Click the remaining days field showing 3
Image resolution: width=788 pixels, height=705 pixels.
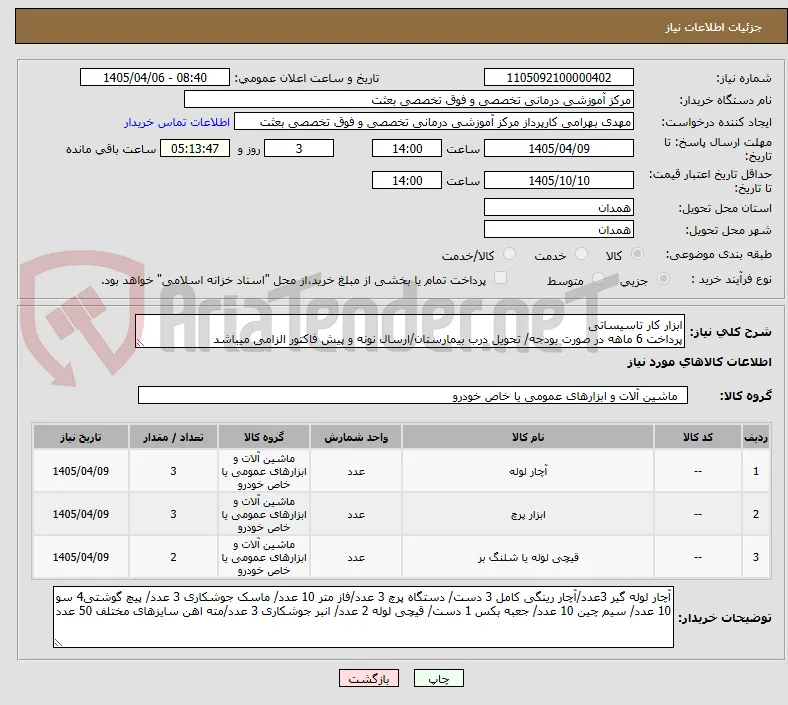(x=299, y=148)
